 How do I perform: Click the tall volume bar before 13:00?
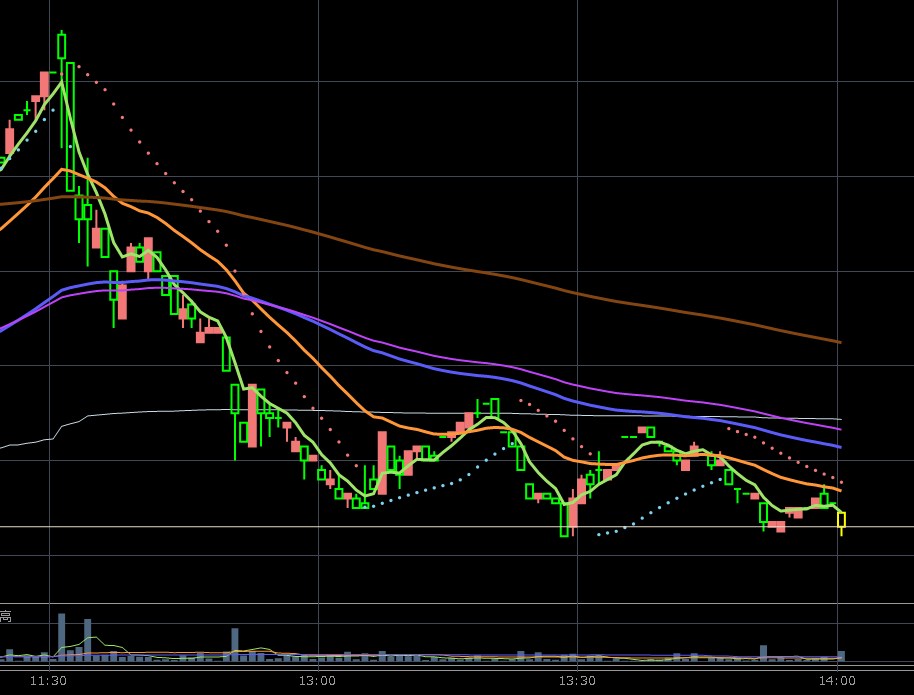coord(235,643)
